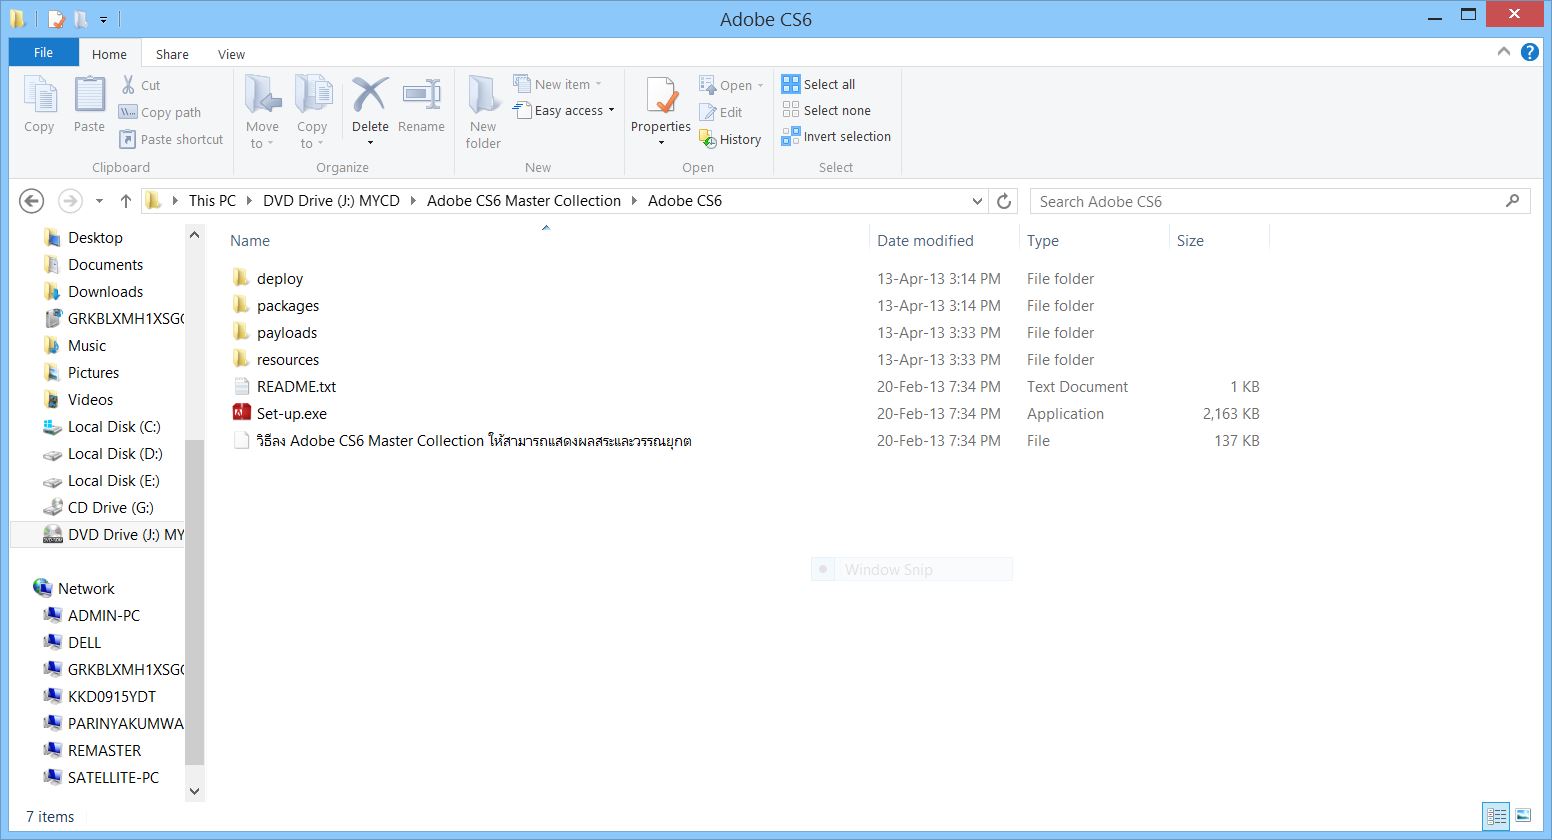Sort files by the Type column
The height and width of the screenshot is (840, 1552).
(1043, 240)
